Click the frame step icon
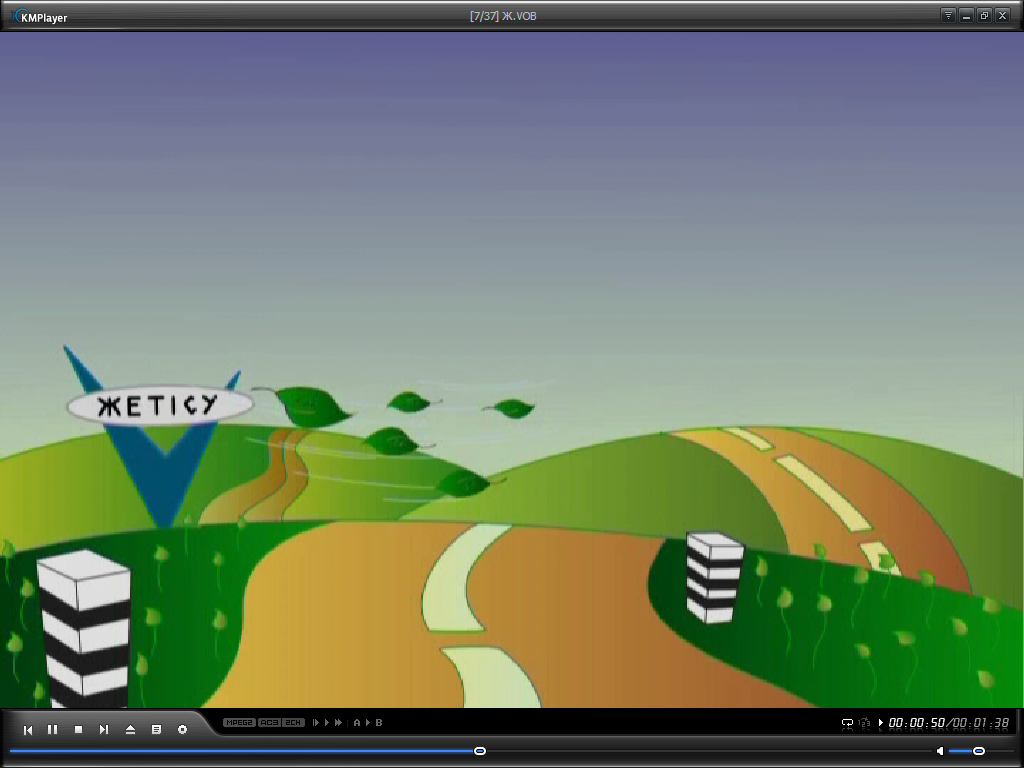The height and width of the screenshot is (768, 1024). click(x=316, y=722)
